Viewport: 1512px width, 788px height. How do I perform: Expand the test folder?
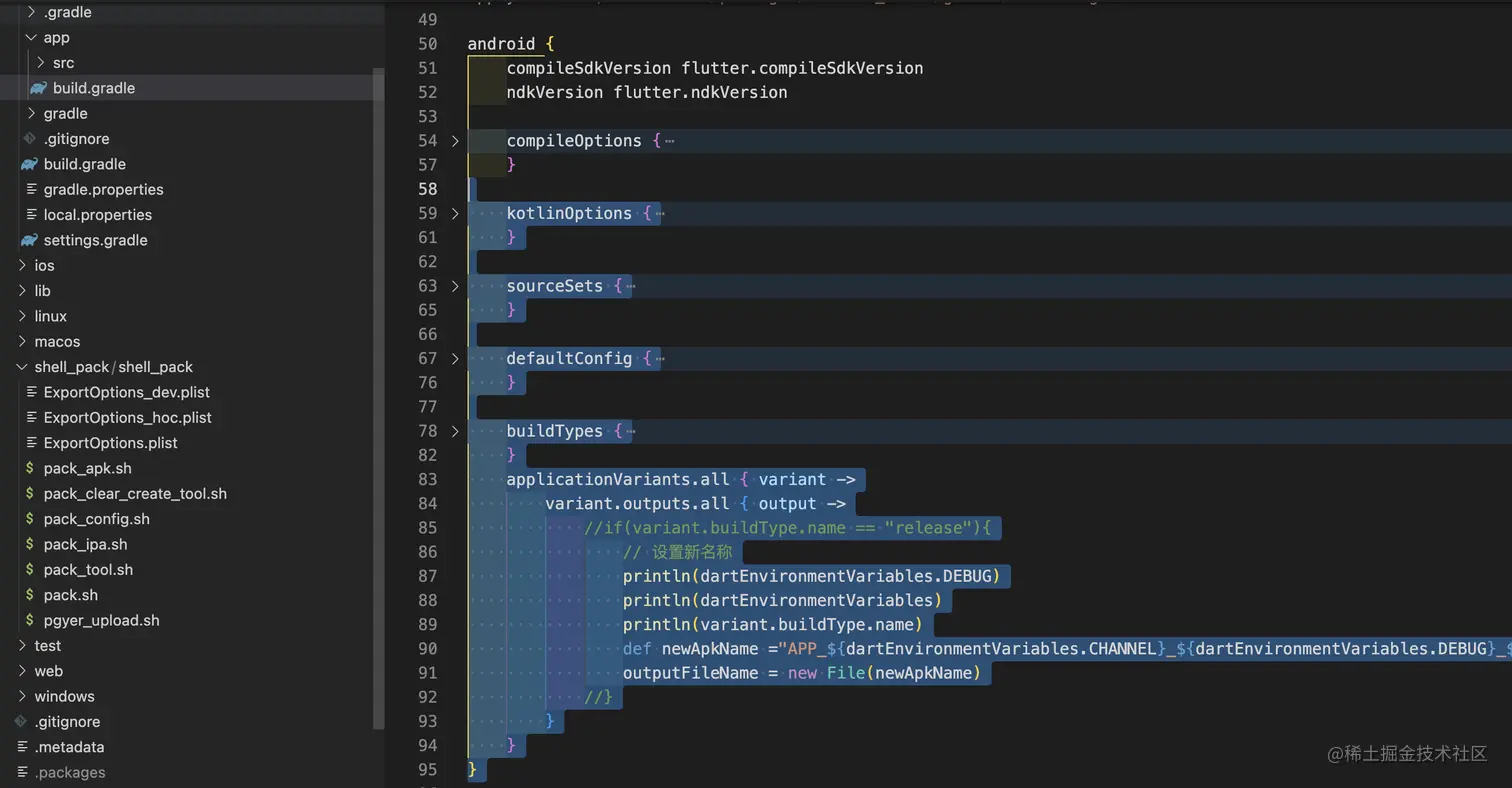click(x=21, y=646)
